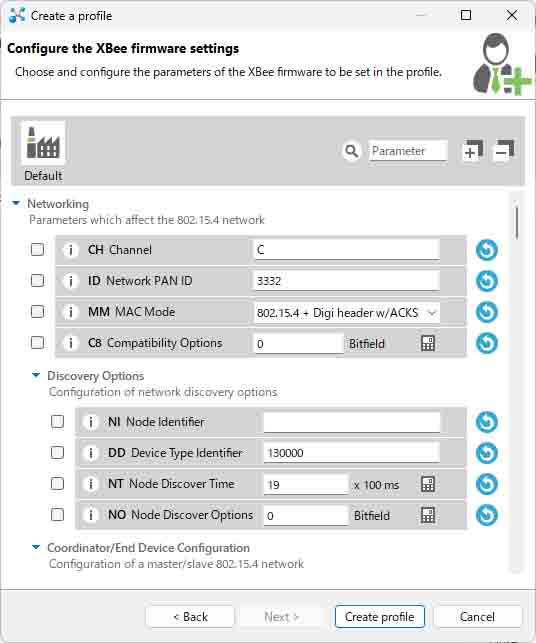Viewport: 536px width, 643px height.
Task: Expand all sections with plus icon
Action: pyautogui.click(x=473, y=150)
